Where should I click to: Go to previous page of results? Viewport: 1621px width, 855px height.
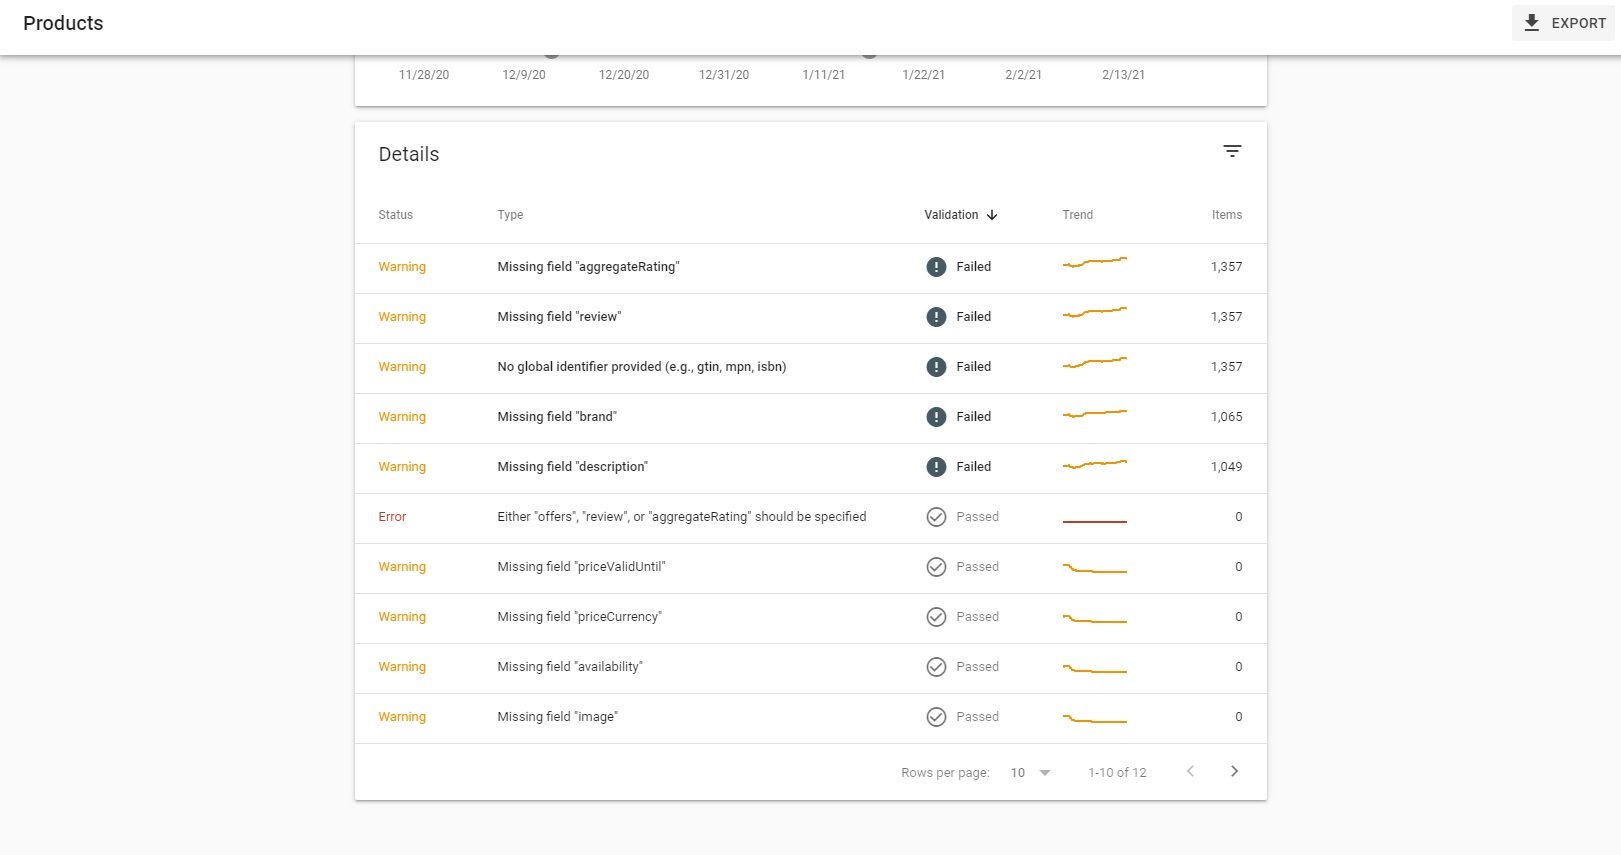tap(1190, 771)
